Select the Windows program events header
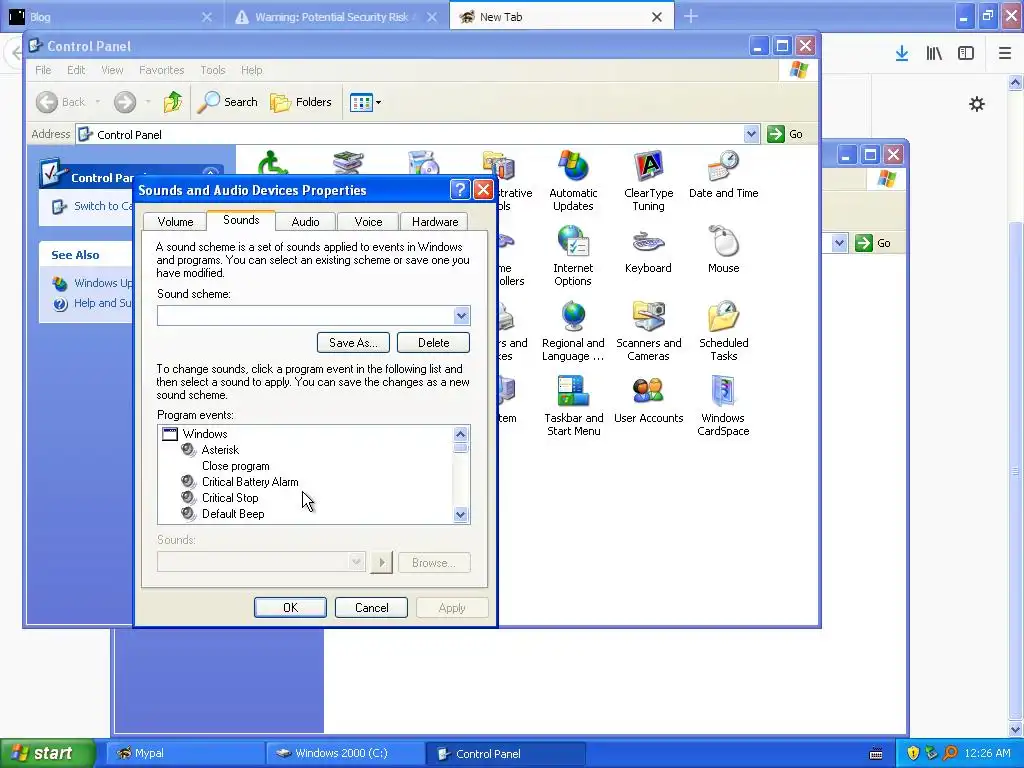 click(x=204, y=434)
